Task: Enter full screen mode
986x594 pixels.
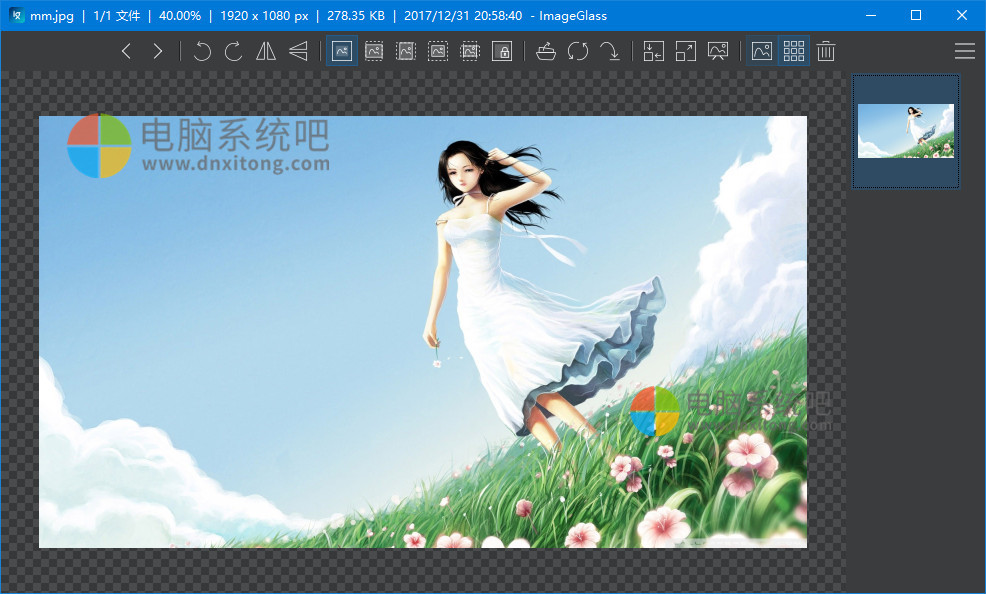Action: click(685, 50)
